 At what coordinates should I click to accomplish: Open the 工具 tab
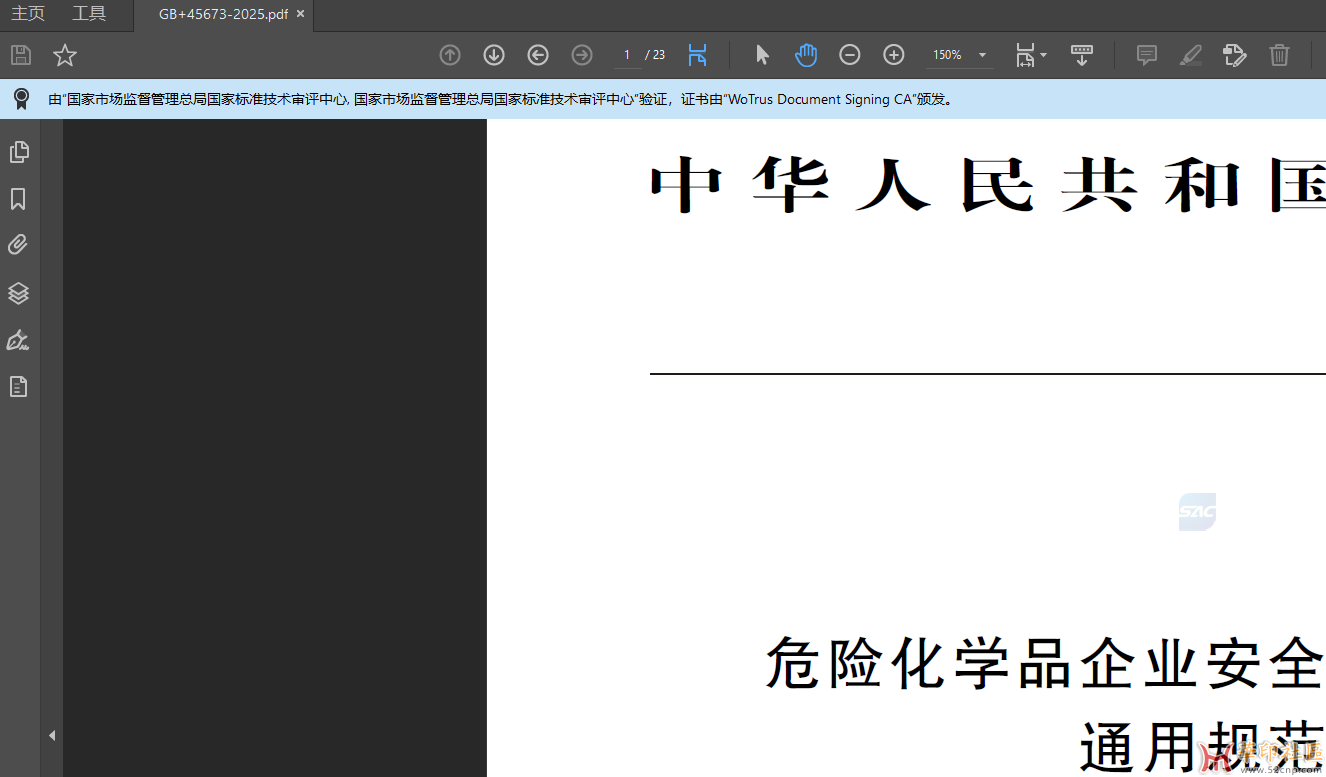[89, 14]
